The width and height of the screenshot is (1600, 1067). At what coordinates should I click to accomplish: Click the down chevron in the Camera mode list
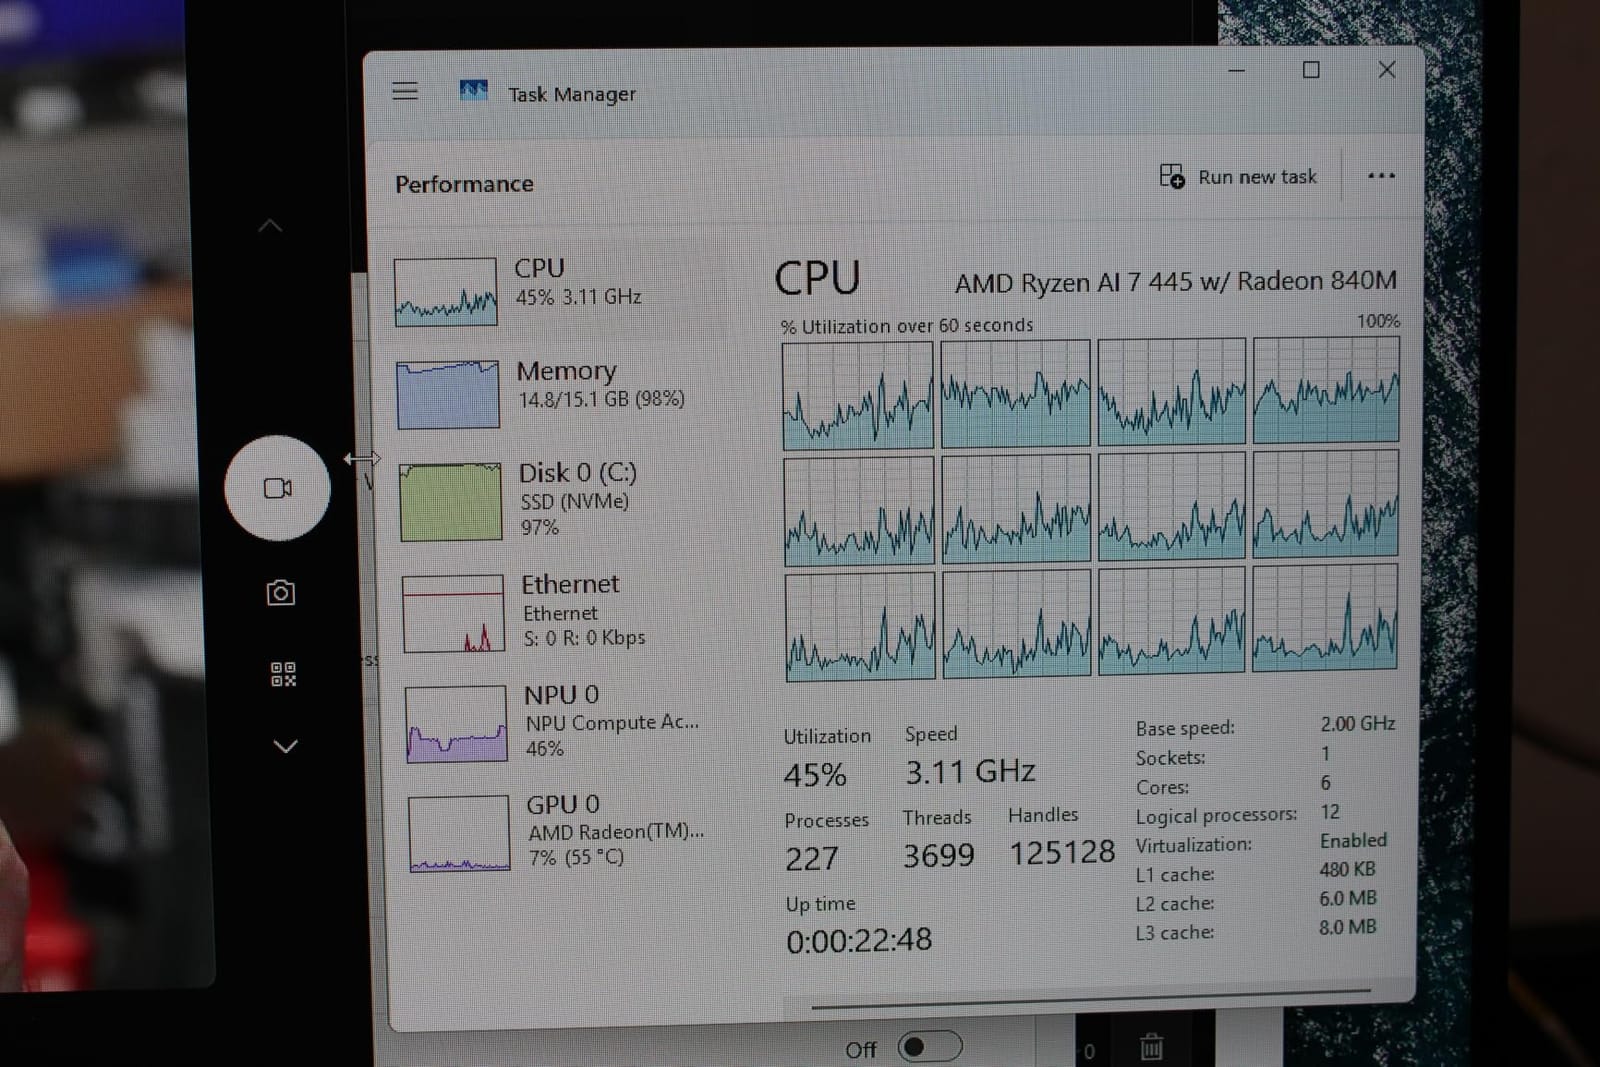coord(285,746)
